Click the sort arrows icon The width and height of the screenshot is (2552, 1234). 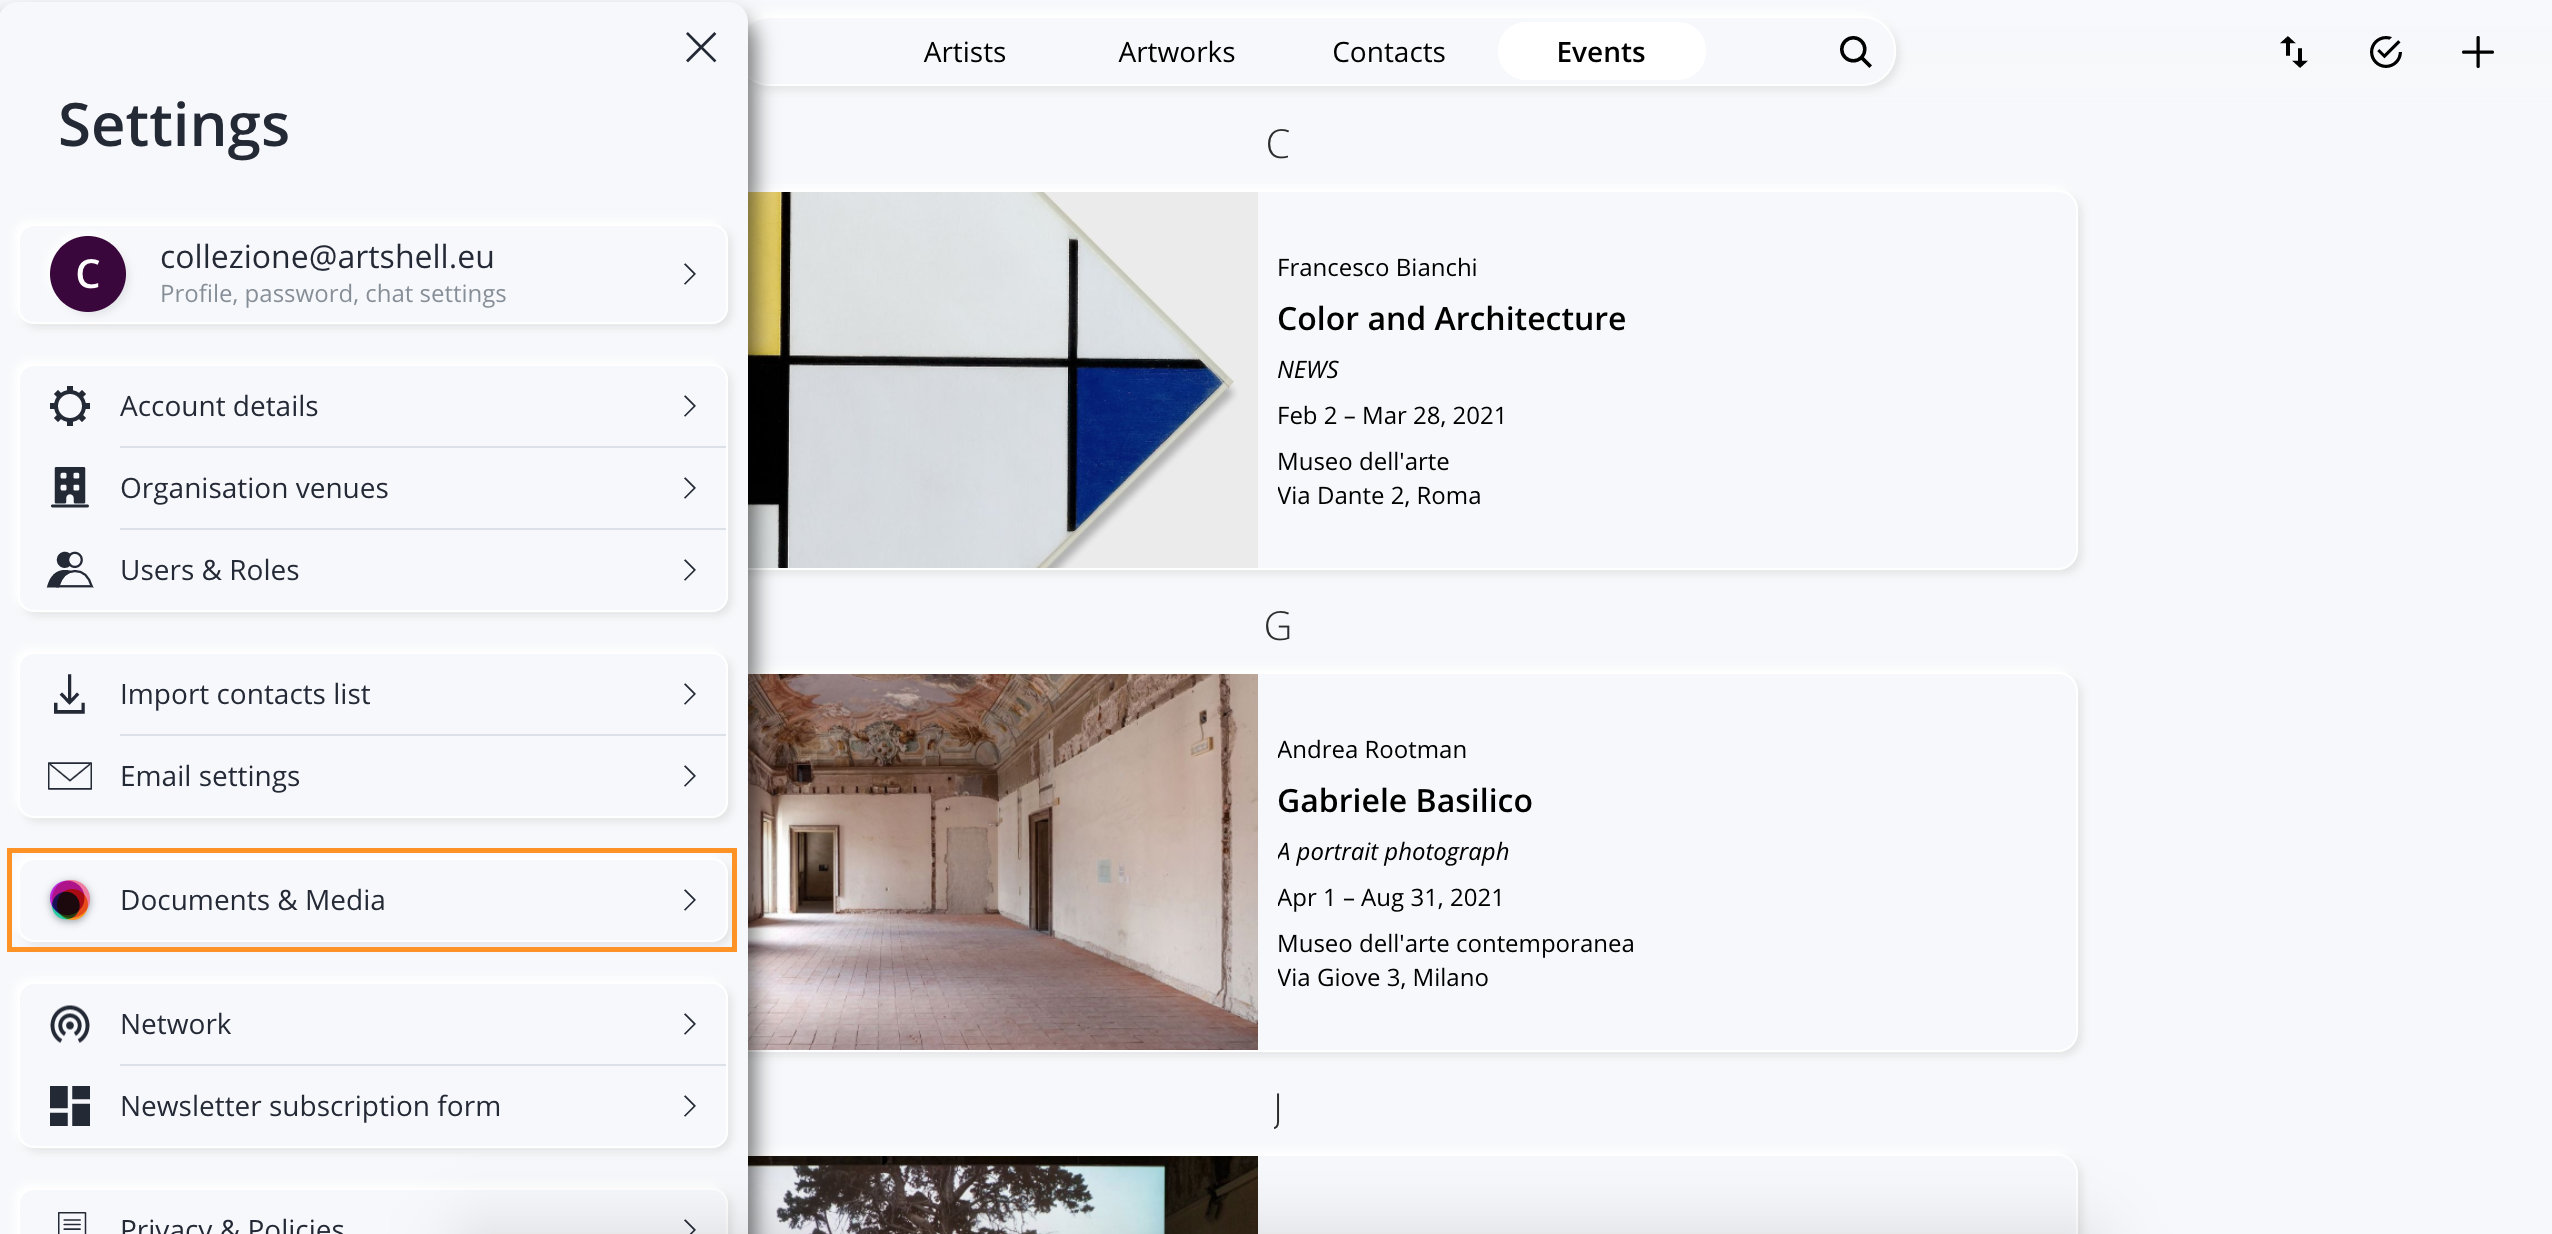click(x=2294, y=52)
